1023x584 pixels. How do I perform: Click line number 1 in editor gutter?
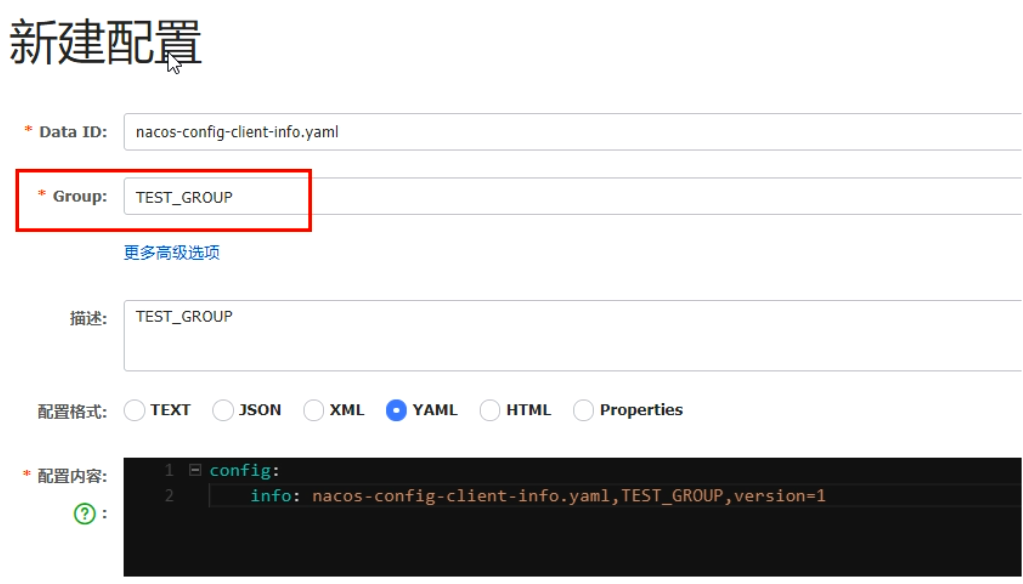pyautogui.click(x=169, y=470)
